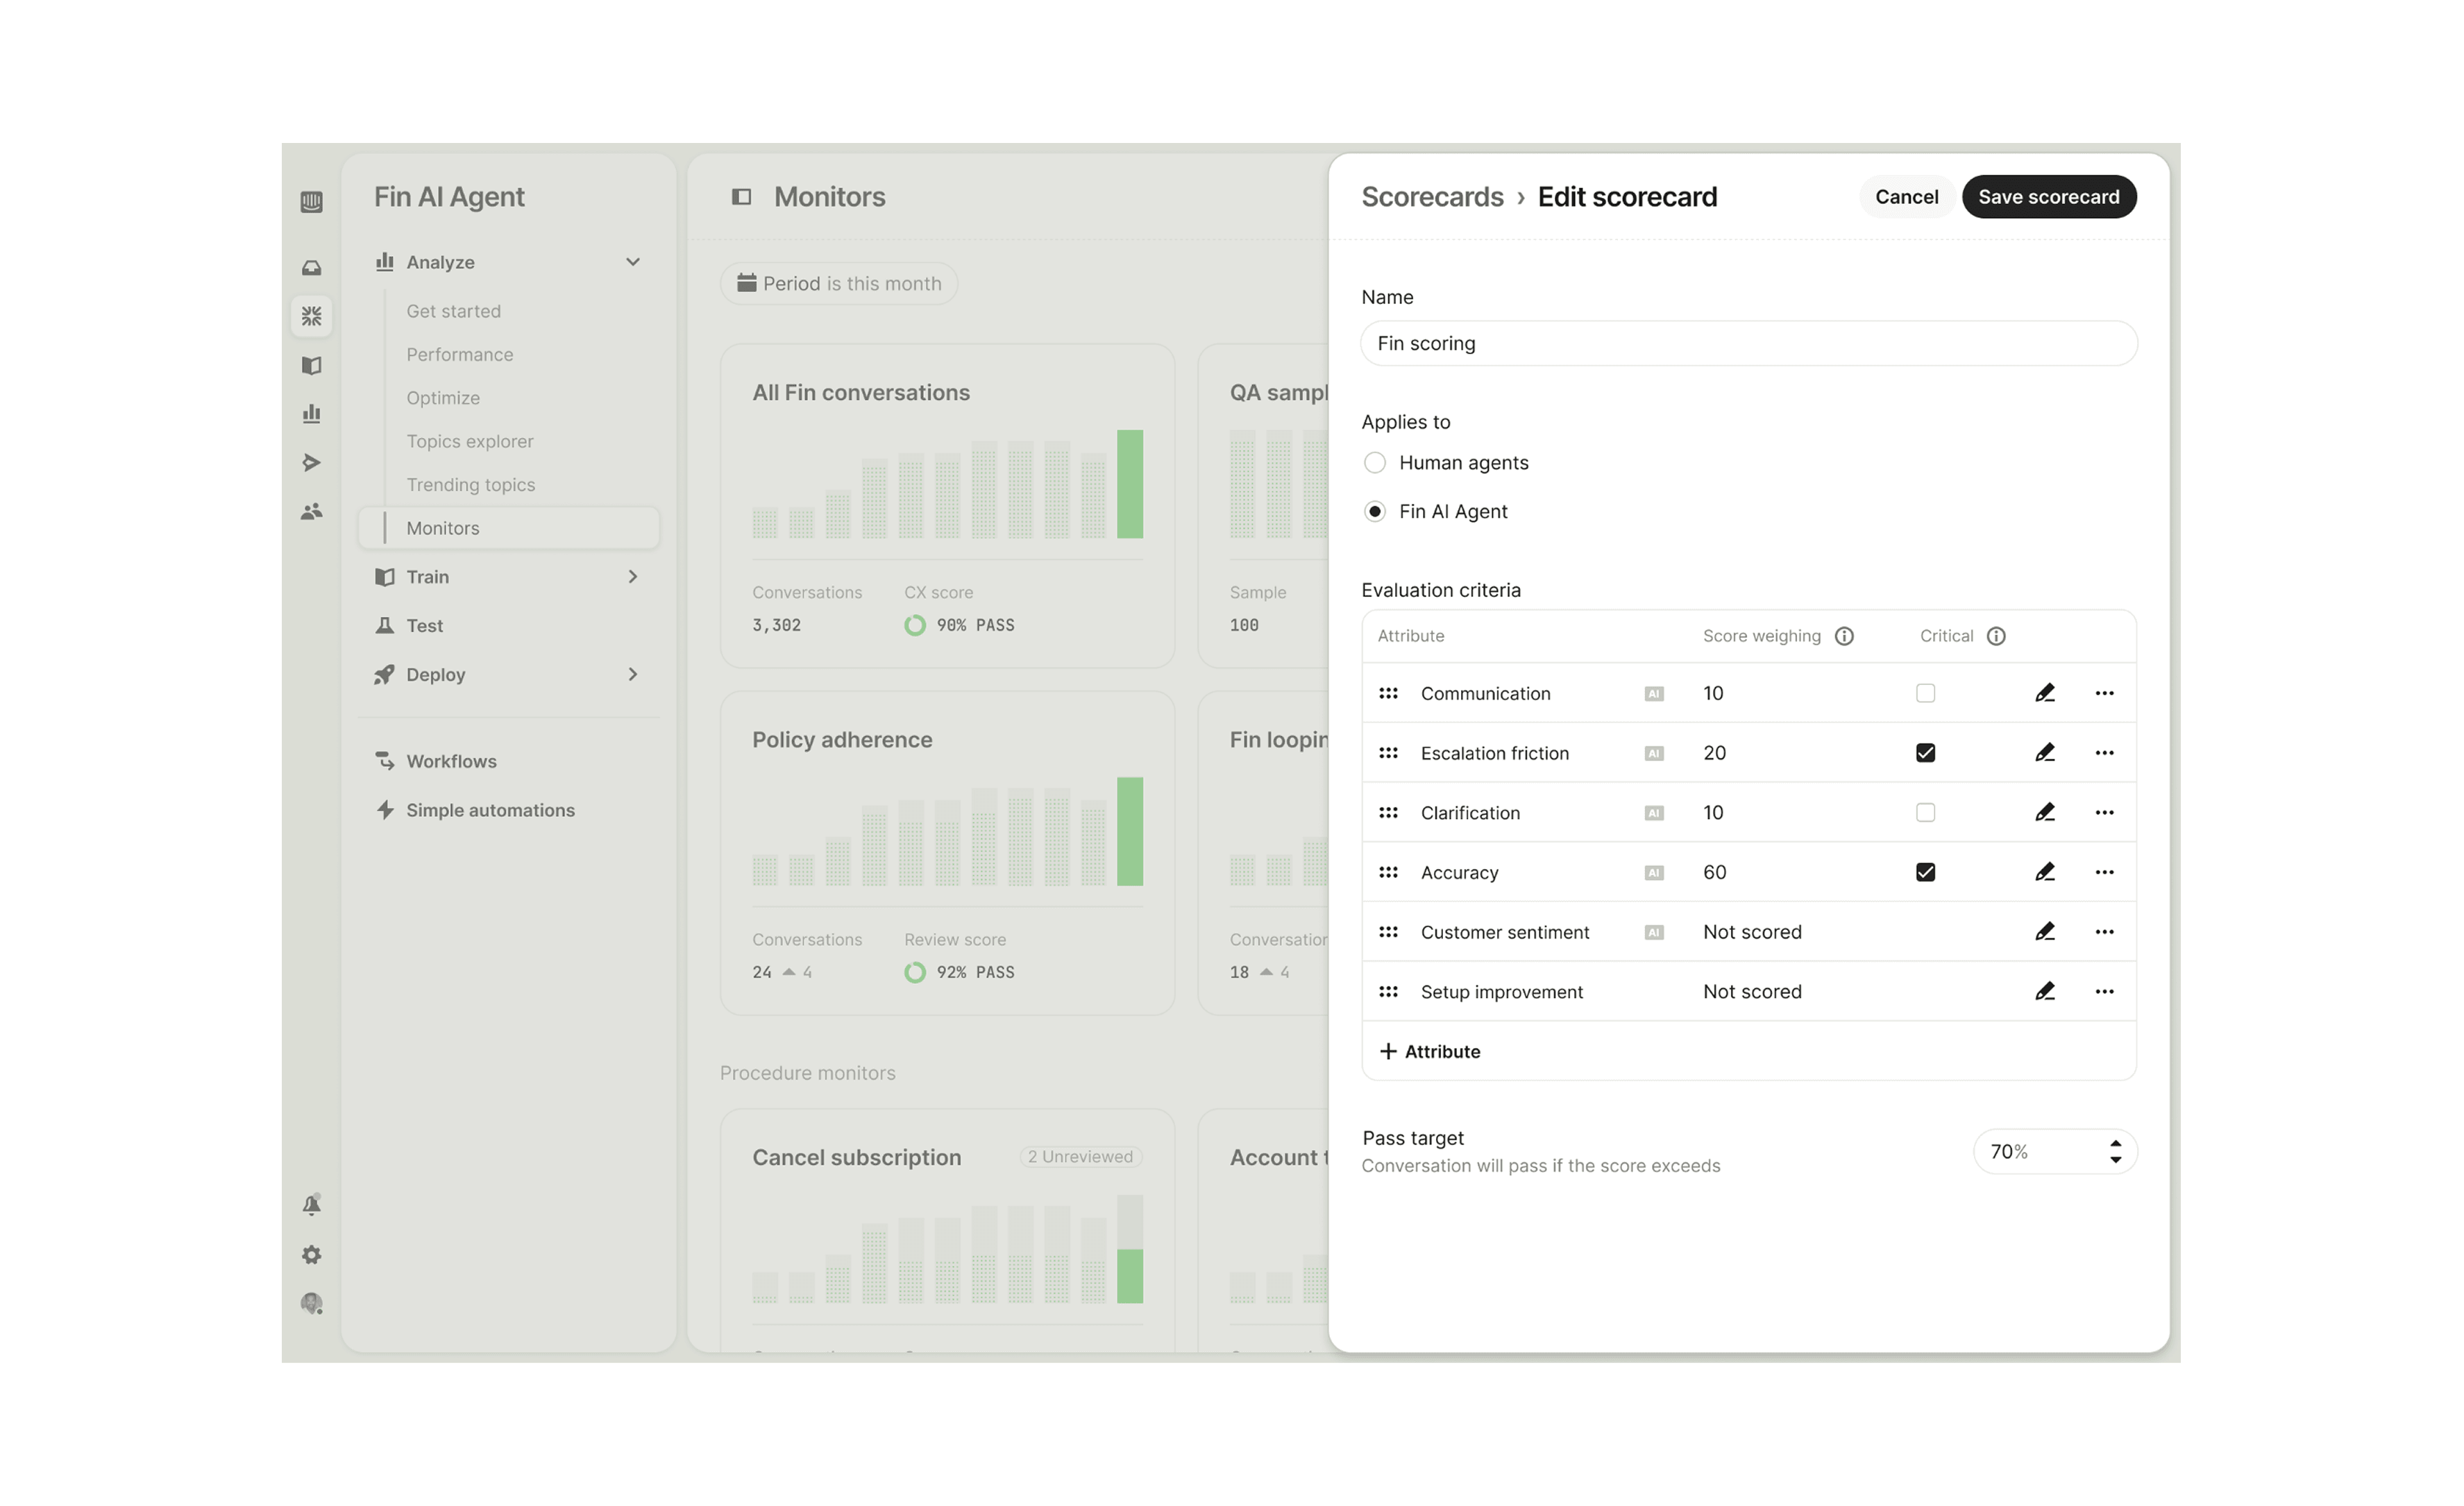Viewport: 2464px width, 1506px height.
Task: Select the Human agents radio option
Action: 1375,462
